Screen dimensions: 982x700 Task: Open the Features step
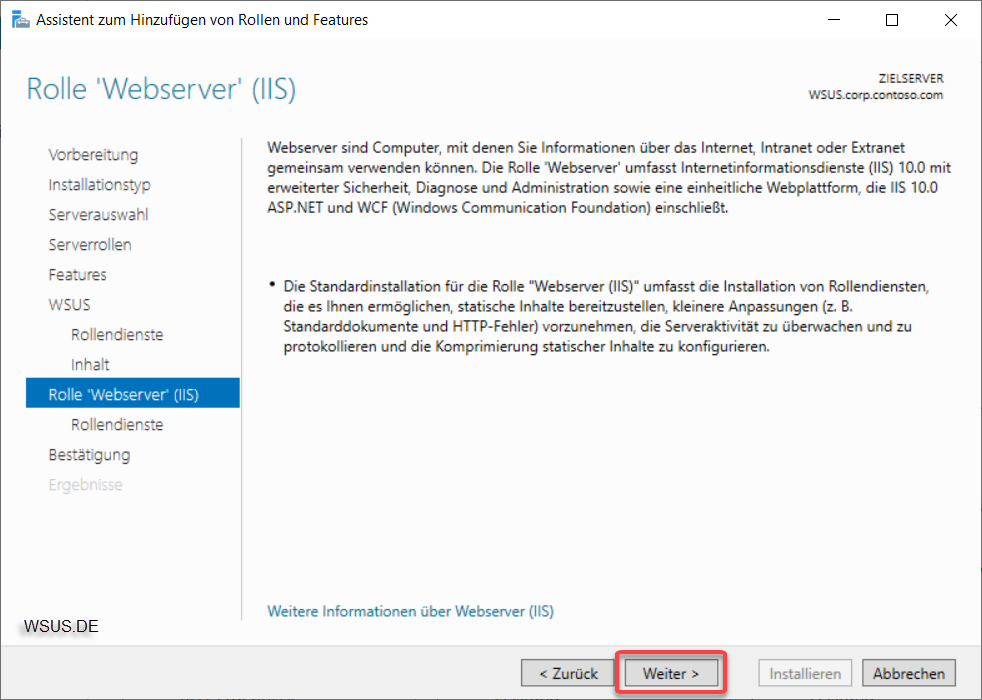point(78,275)
